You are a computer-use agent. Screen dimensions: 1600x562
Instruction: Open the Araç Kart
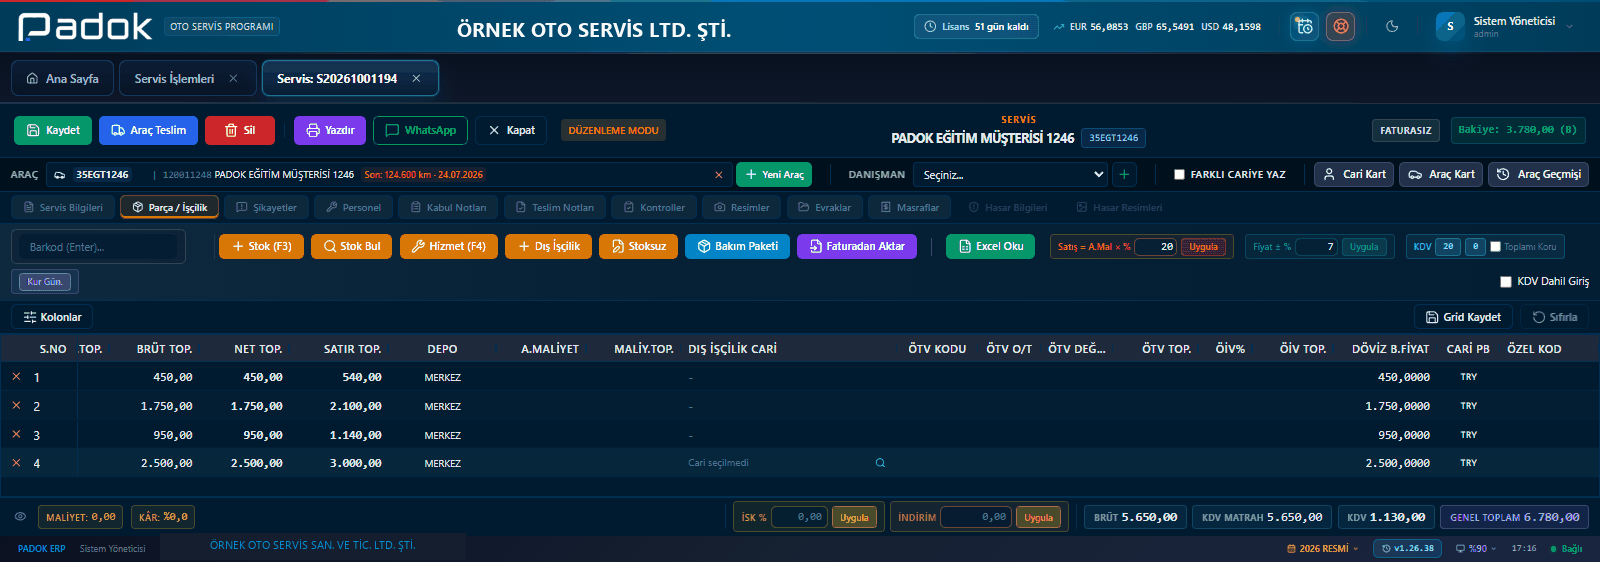pos(1441,174)
